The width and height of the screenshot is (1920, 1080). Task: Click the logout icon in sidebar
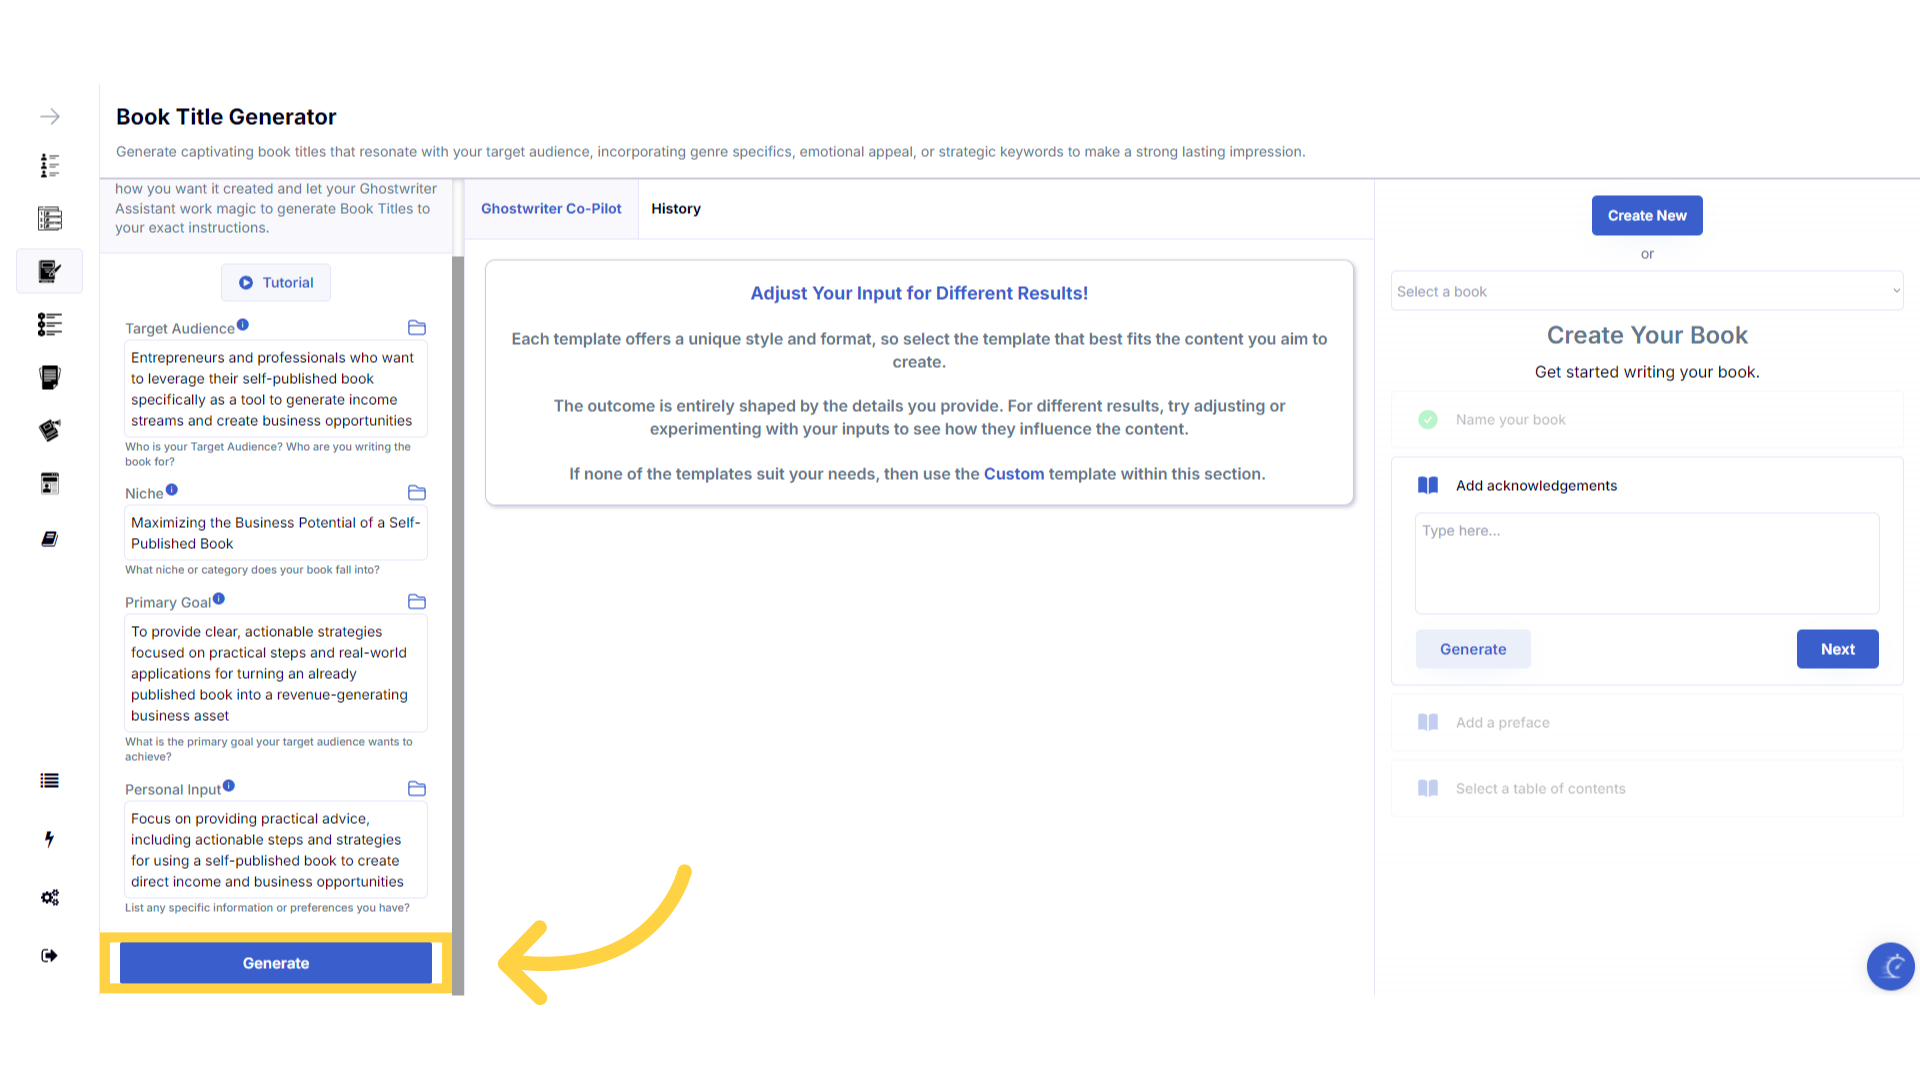pyautogui.click(x=50, y=956)
